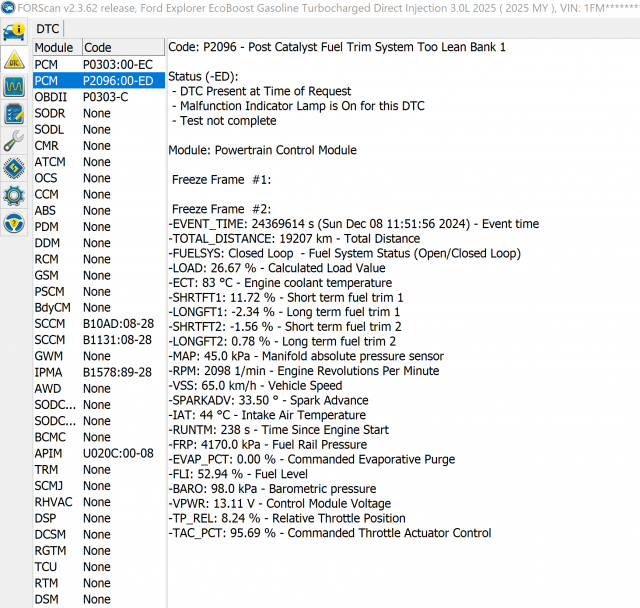The height and width of the screenshot is (608, 640).
Task: Click the FORScan title bar app icon
Action: click(x=7, y=7)
